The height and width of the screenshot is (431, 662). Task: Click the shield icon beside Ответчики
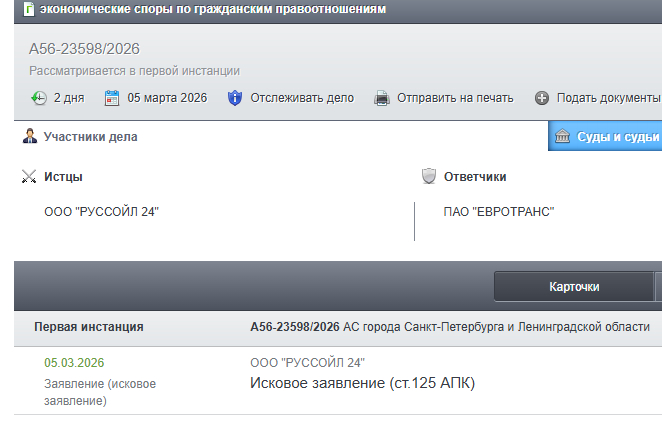click(x=429, y=177)
